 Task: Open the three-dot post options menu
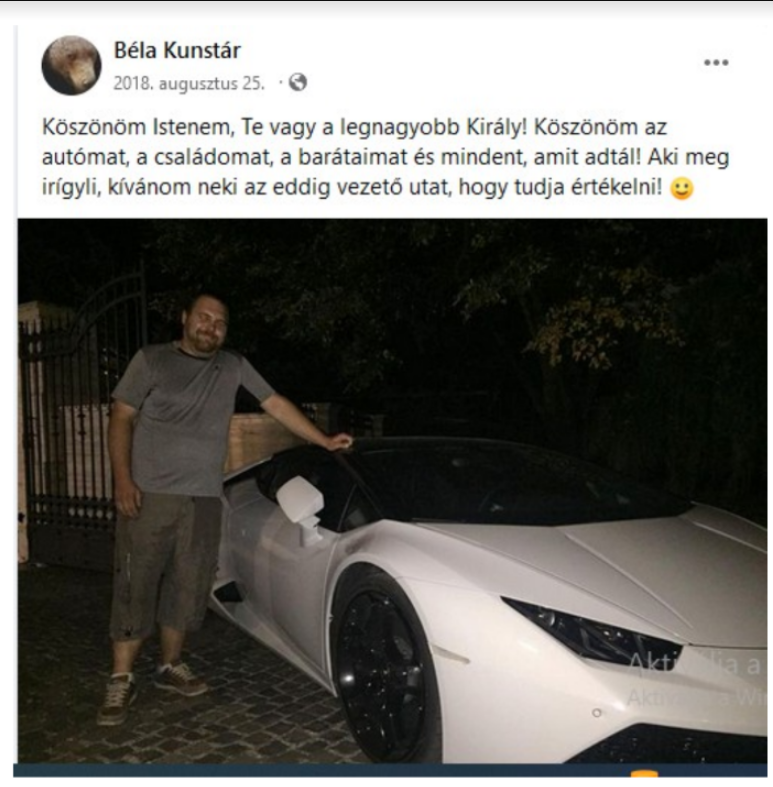click(x=716, y=63)
